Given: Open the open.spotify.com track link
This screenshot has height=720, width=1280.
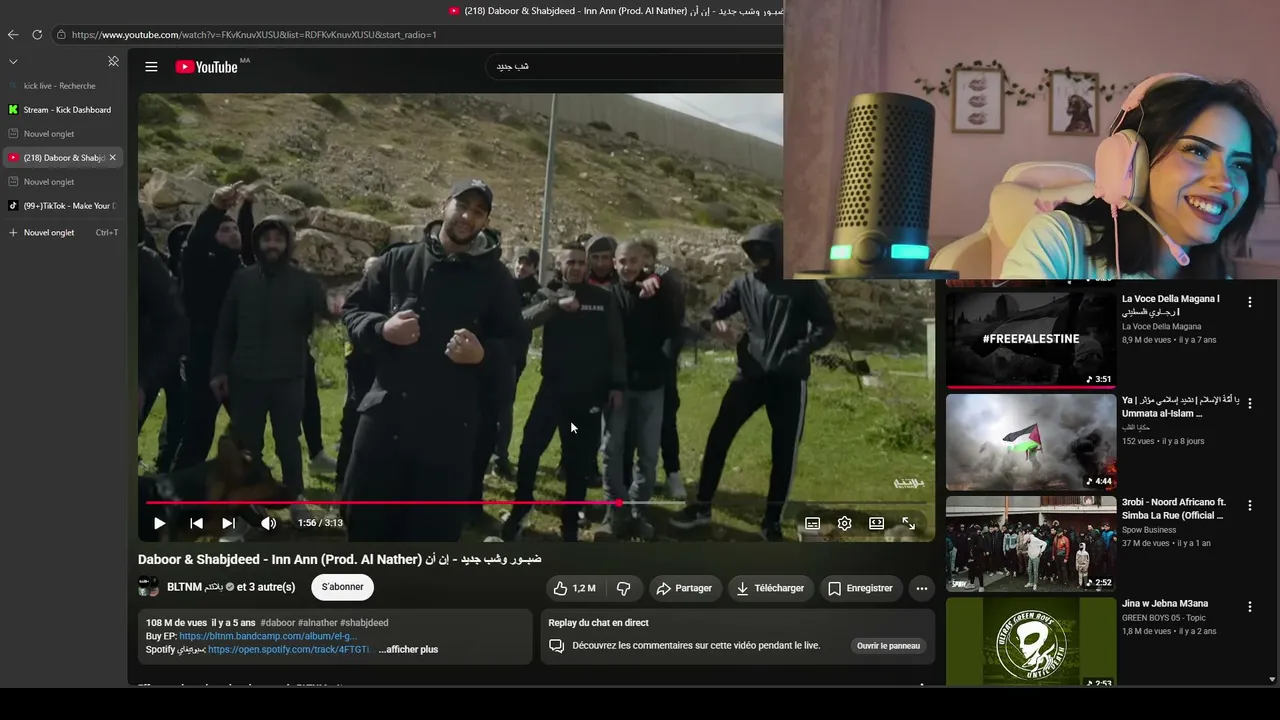Looking at the screenshot, I should pos(289,649).
